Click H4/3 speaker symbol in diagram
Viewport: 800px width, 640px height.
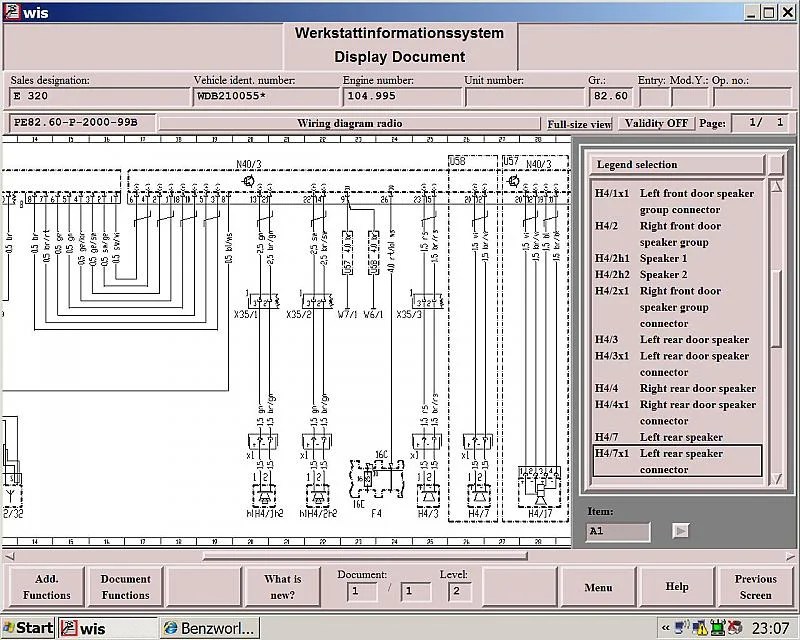tap(428, 495)
